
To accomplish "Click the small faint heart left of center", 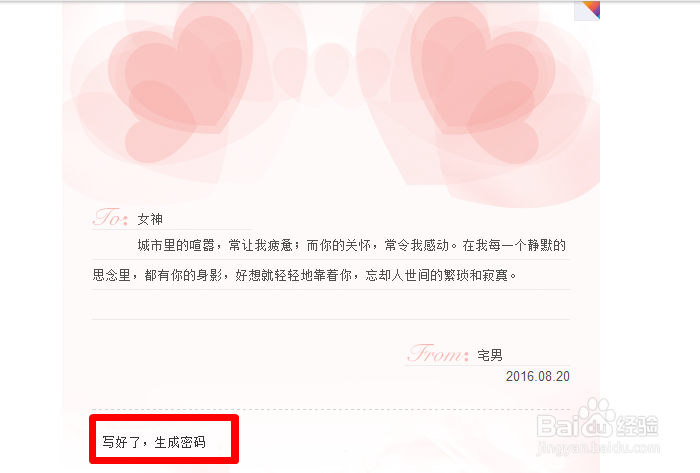I will pyautogui.click(x=290, y=72).
